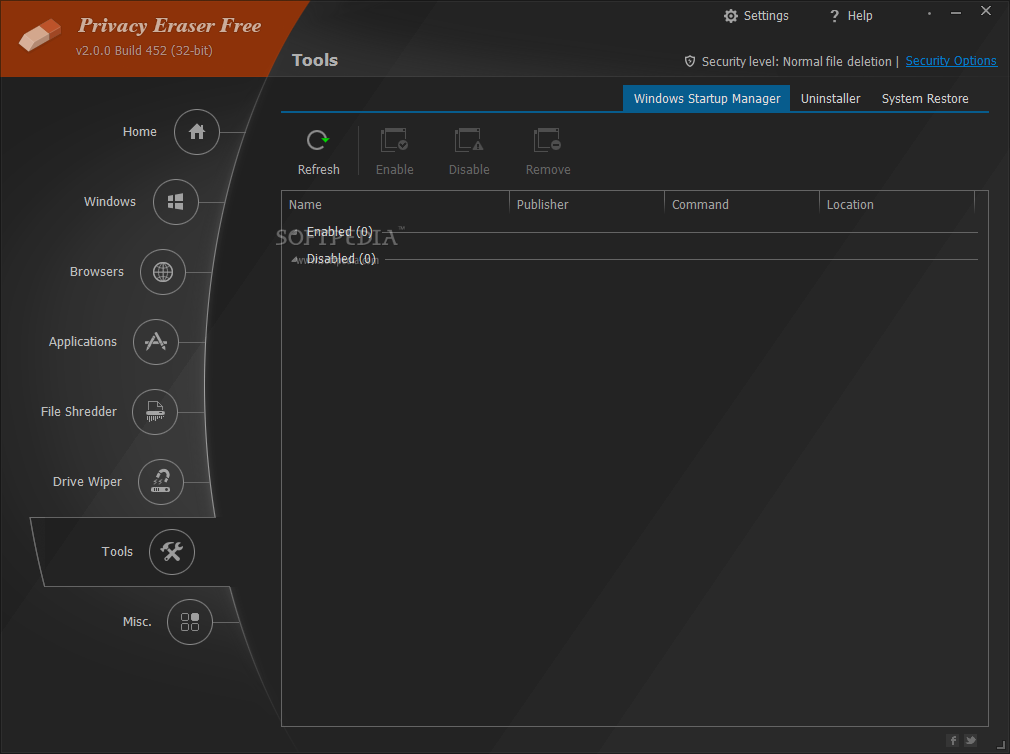Open the Misc. squares icon

pos(189,622)
